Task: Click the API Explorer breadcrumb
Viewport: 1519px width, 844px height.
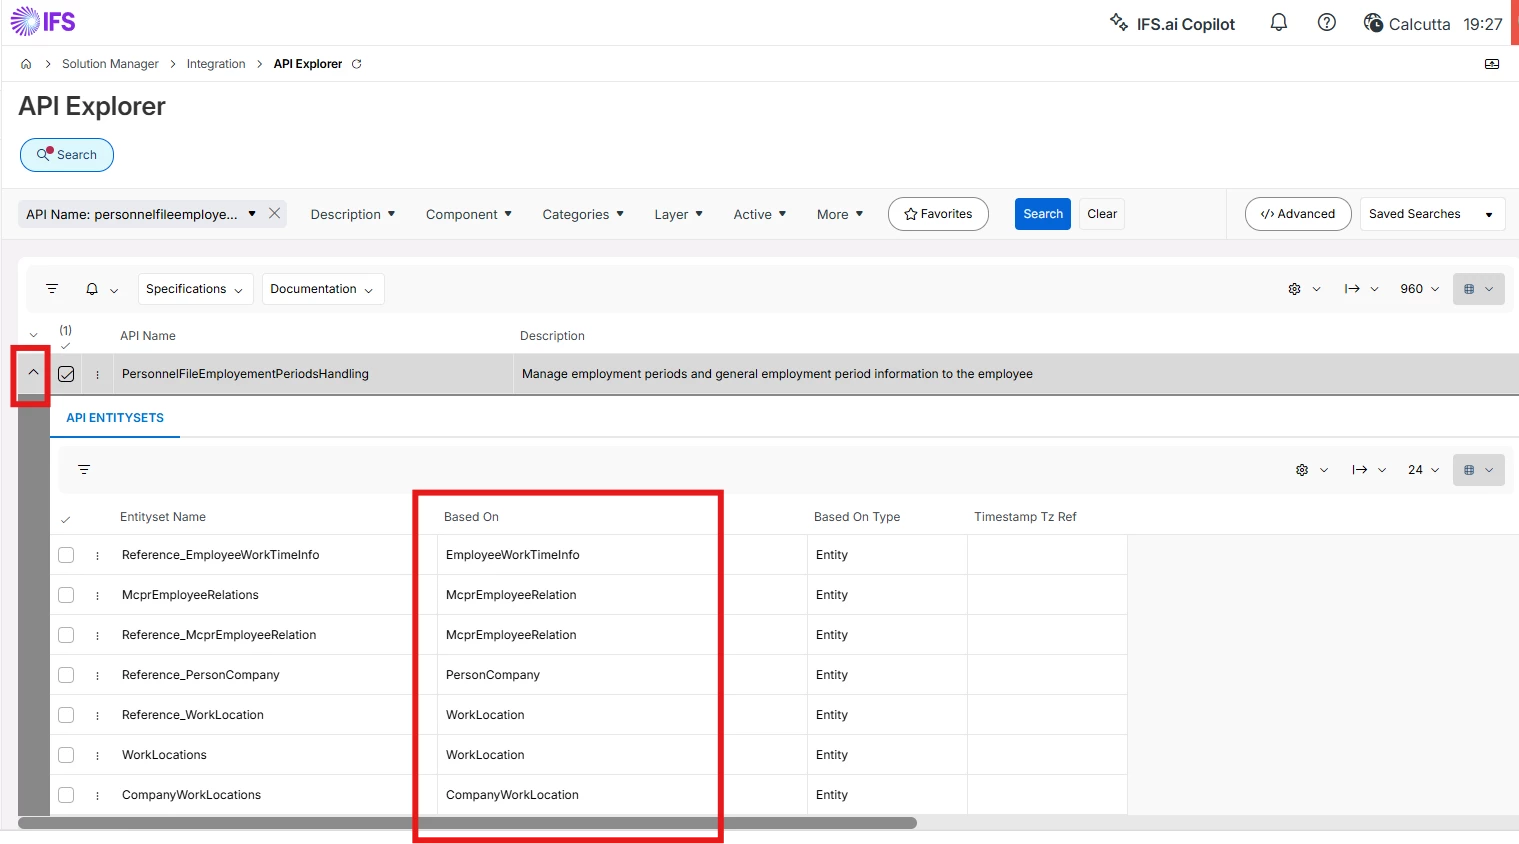Action: 308,64
